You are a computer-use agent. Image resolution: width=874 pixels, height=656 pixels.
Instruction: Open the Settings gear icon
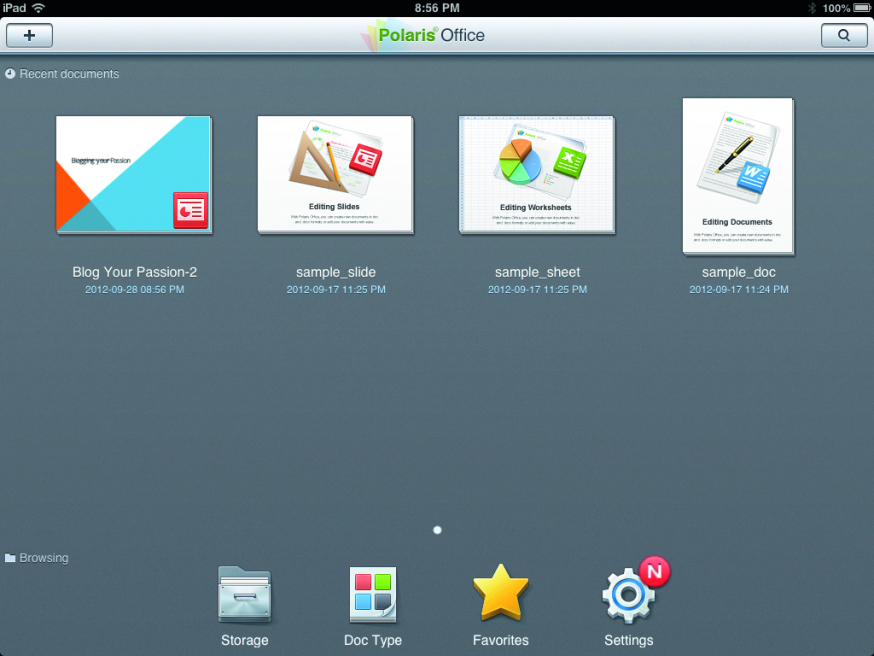click(x=628, y=595)
